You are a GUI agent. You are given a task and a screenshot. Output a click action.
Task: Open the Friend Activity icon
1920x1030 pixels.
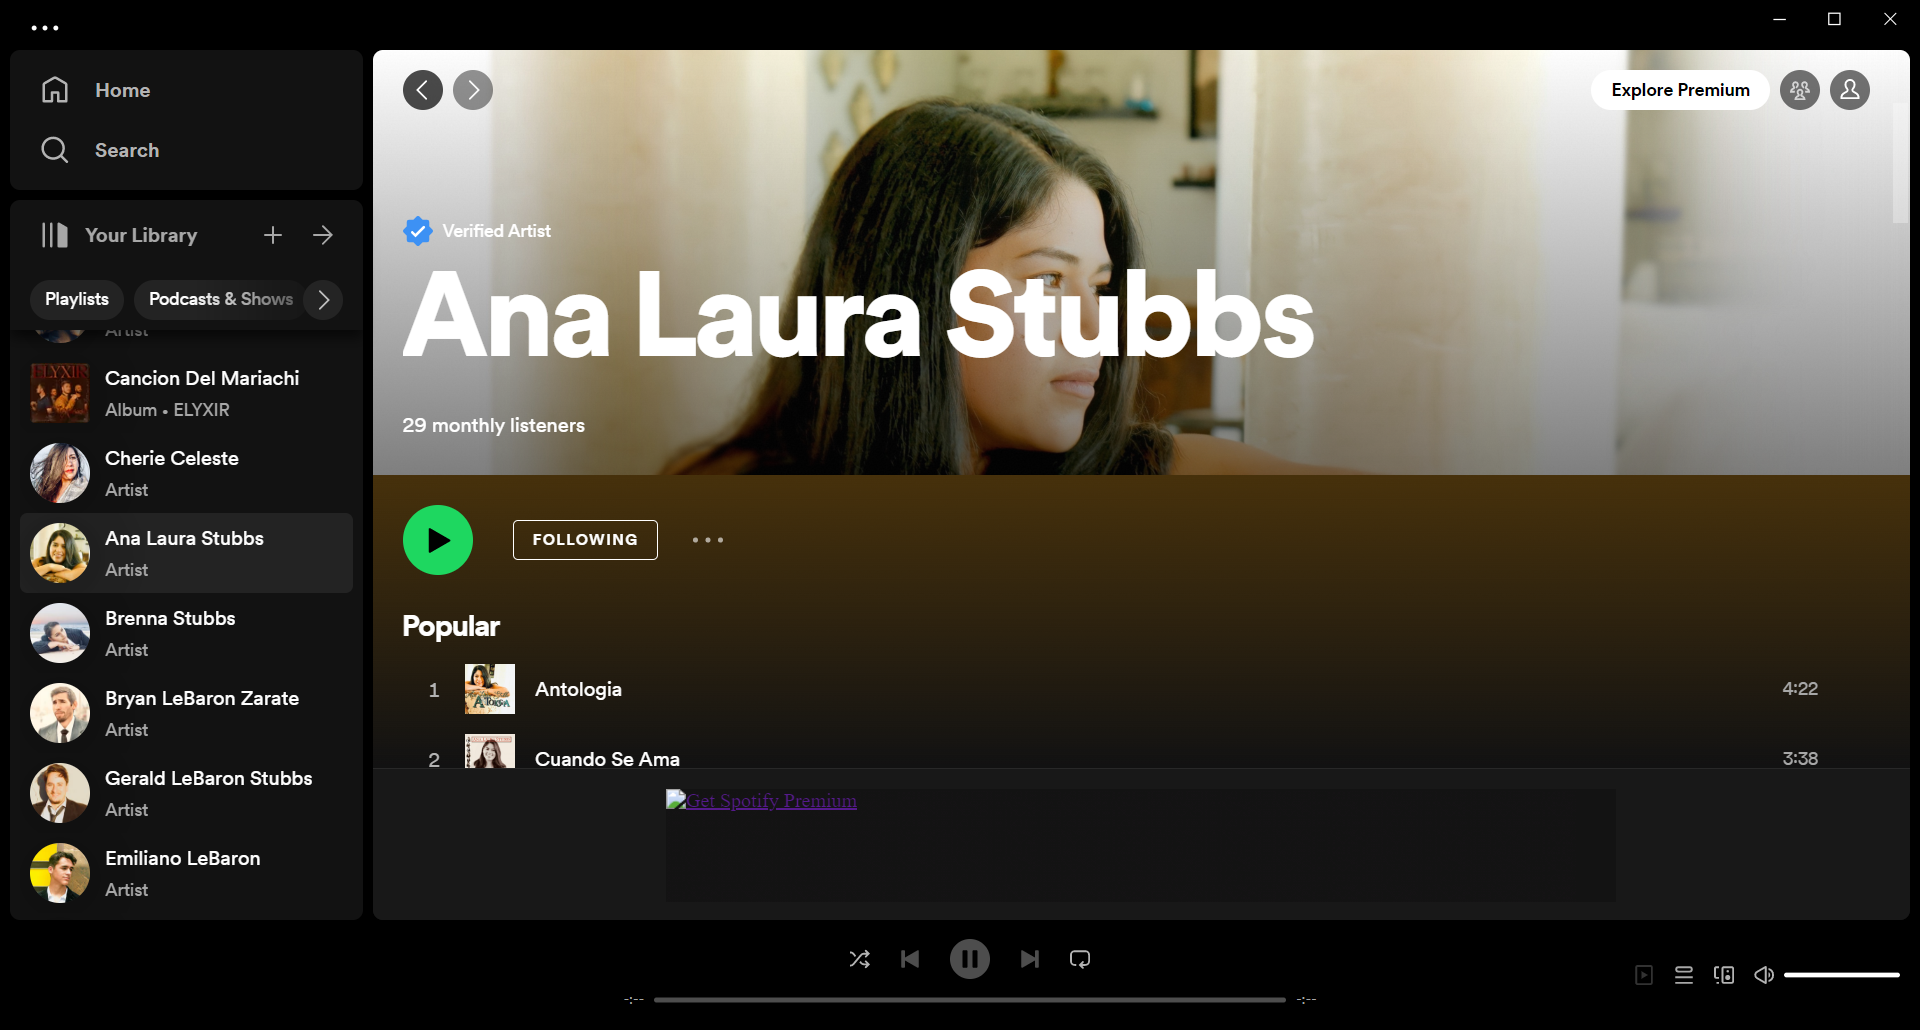click(x=1799, y=90)
